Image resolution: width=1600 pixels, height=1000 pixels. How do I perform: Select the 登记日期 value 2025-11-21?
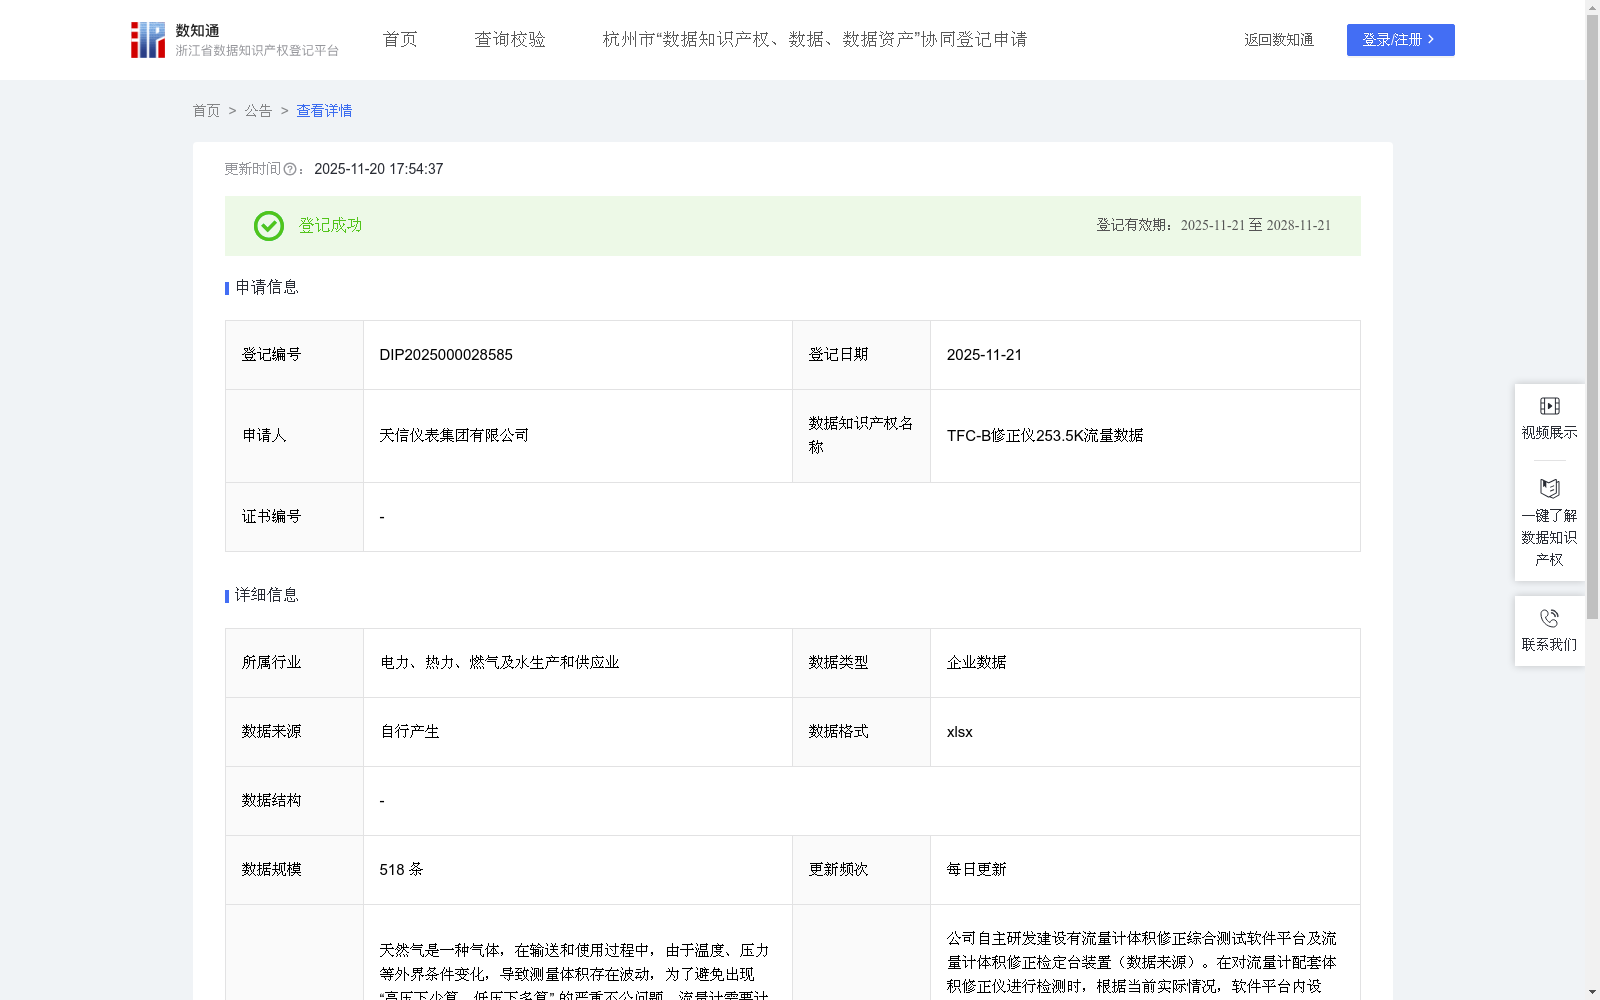pyautogui.click(x=984, y=355)
